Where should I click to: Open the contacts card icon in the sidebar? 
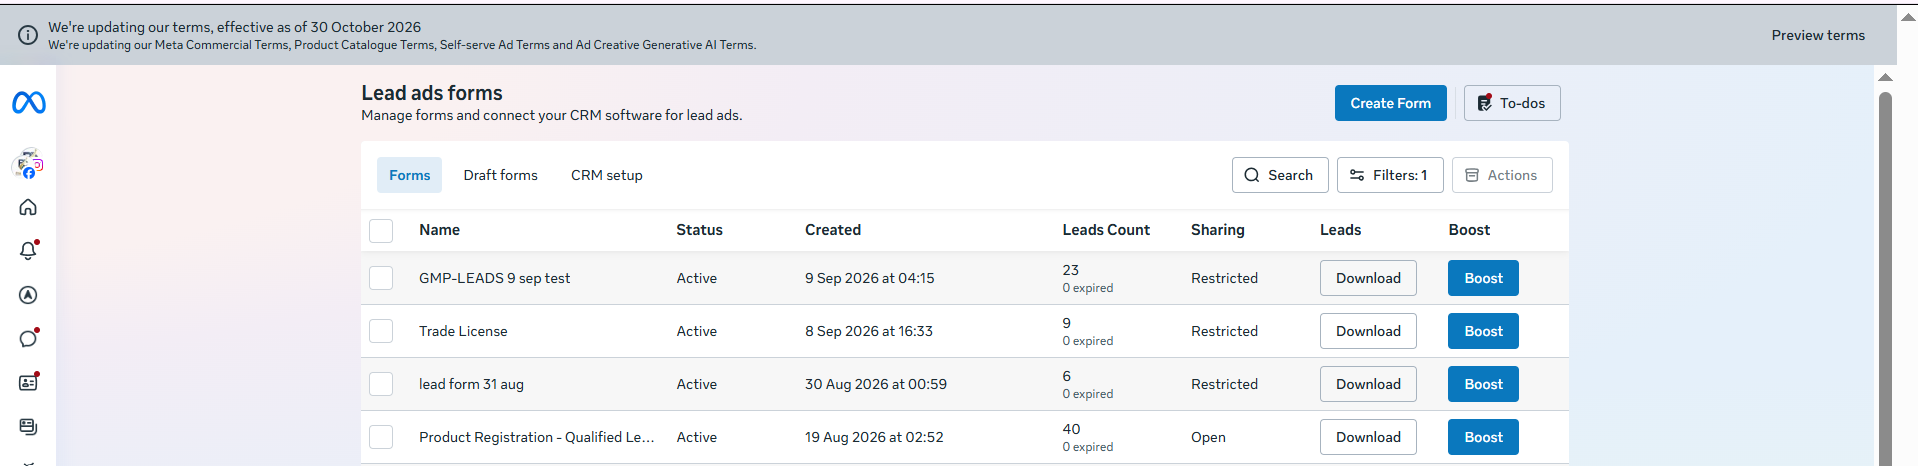coord(28,382)
